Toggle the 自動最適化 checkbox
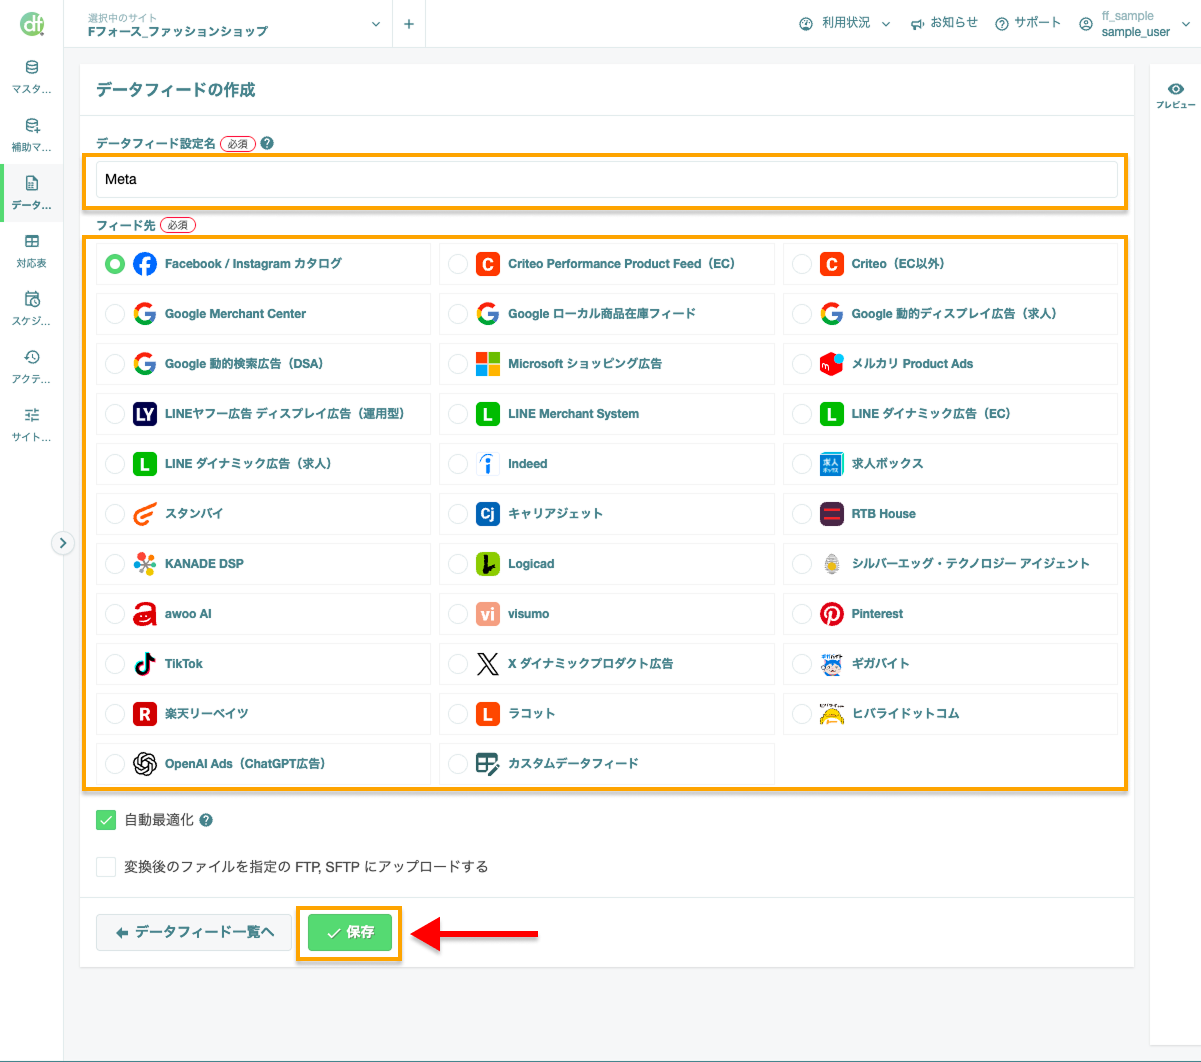 point(106,820)
